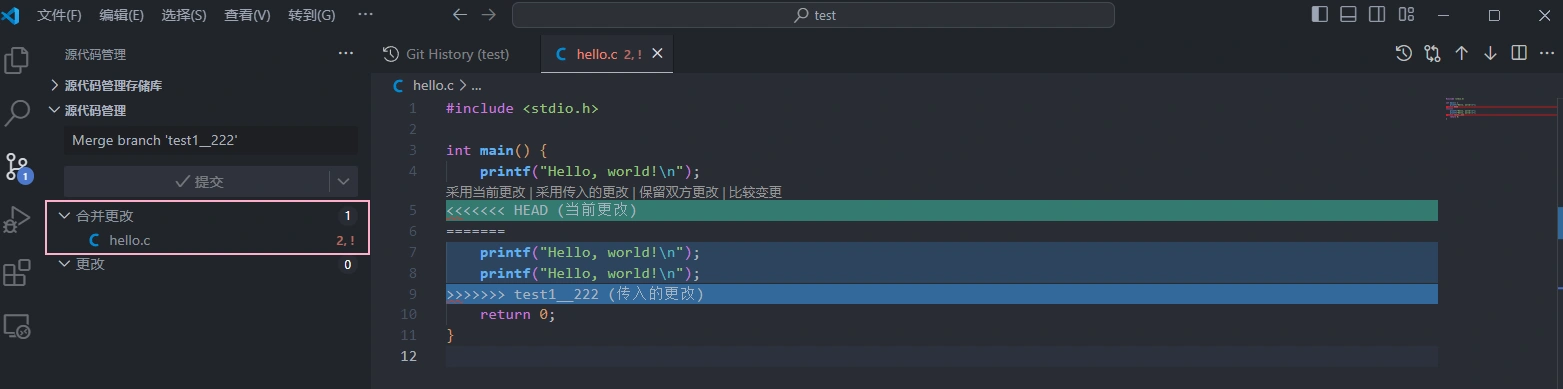This screenshot has height=389, width=1563.
Task: Click 比较变更 link
Action: [x=755, y=192]
